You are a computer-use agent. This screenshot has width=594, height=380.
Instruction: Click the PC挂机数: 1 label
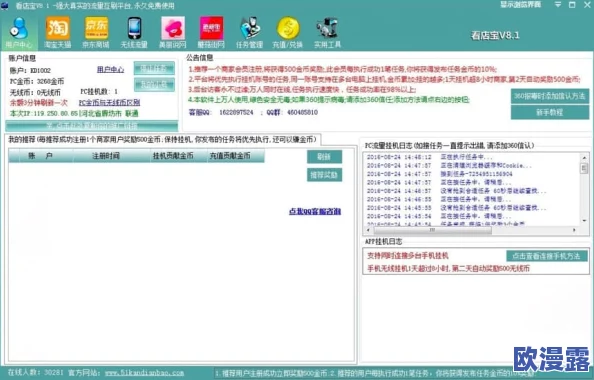[x=99, y=92]
